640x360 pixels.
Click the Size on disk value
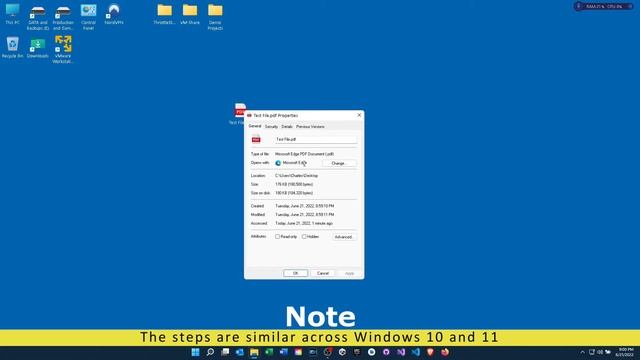click(x=294, y=193)
